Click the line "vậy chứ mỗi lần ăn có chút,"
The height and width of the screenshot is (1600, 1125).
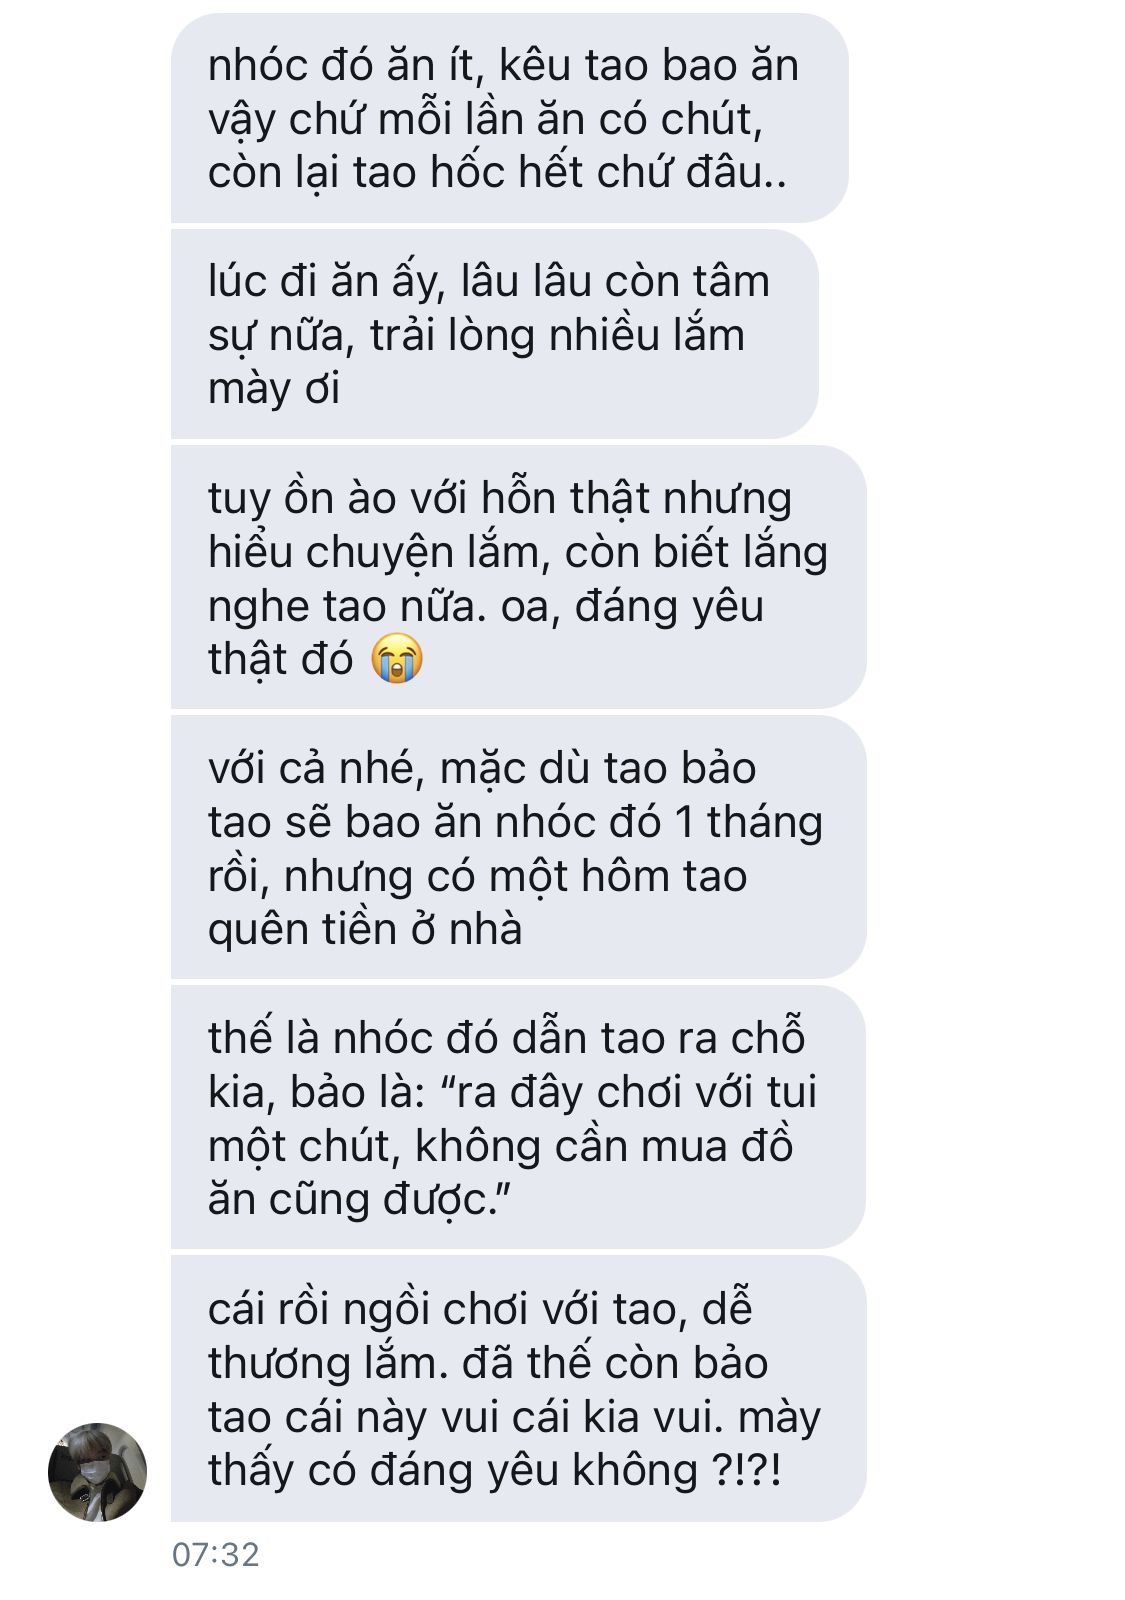(485, 120)
